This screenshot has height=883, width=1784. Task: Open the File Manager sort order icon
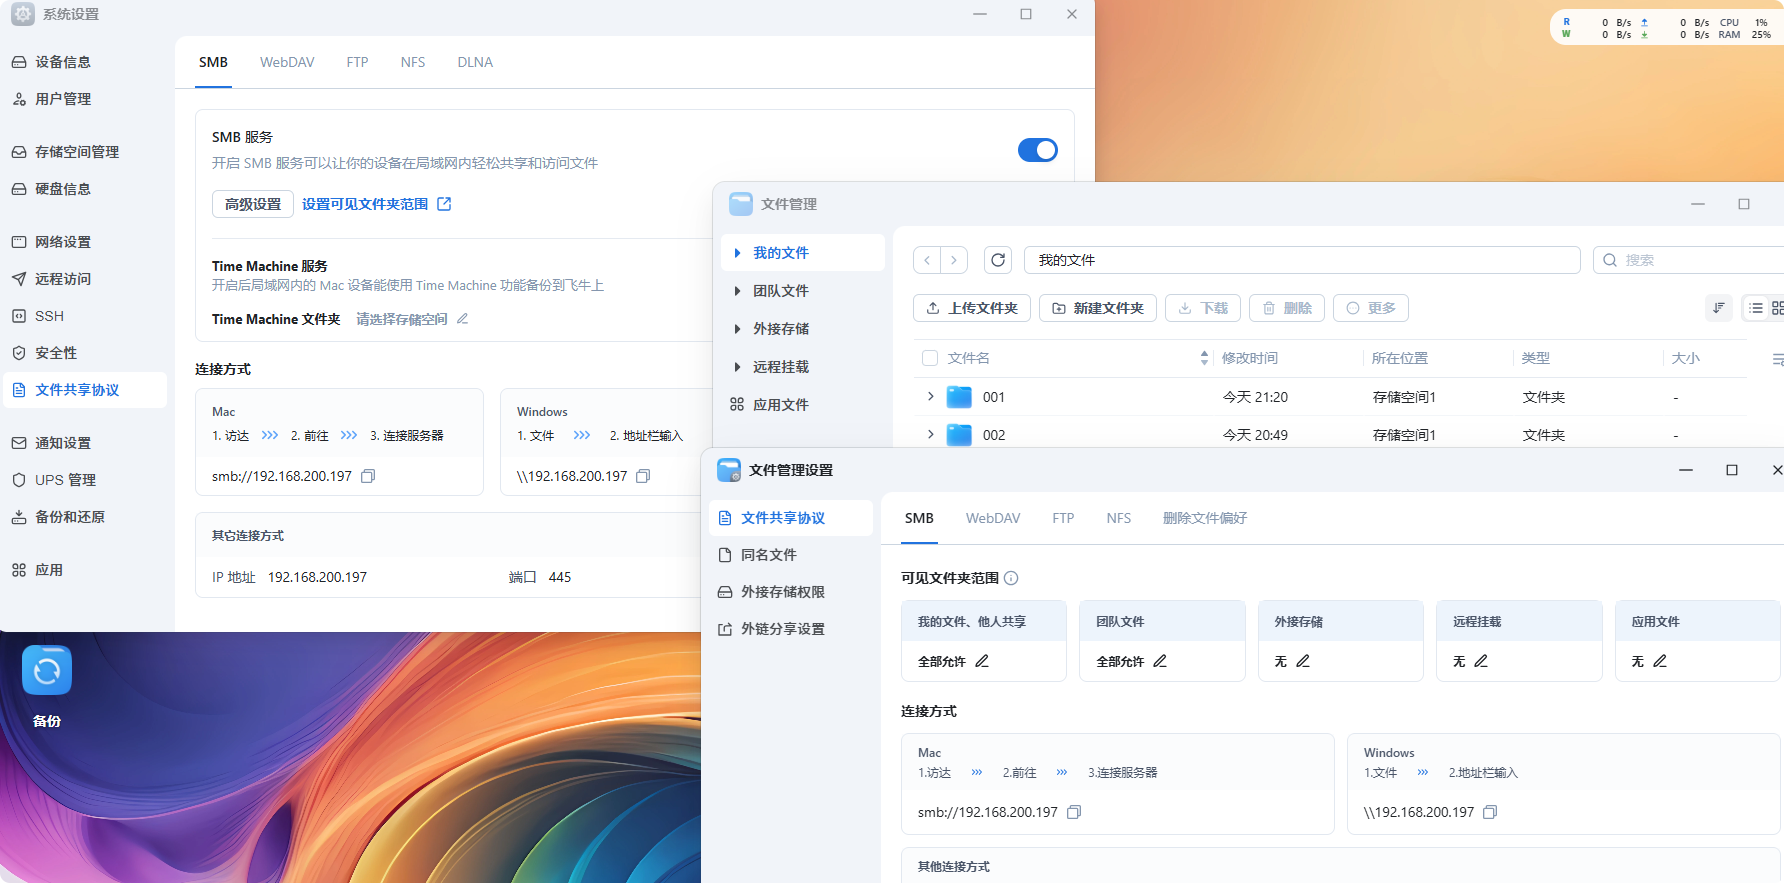(x=1718, y=308)
